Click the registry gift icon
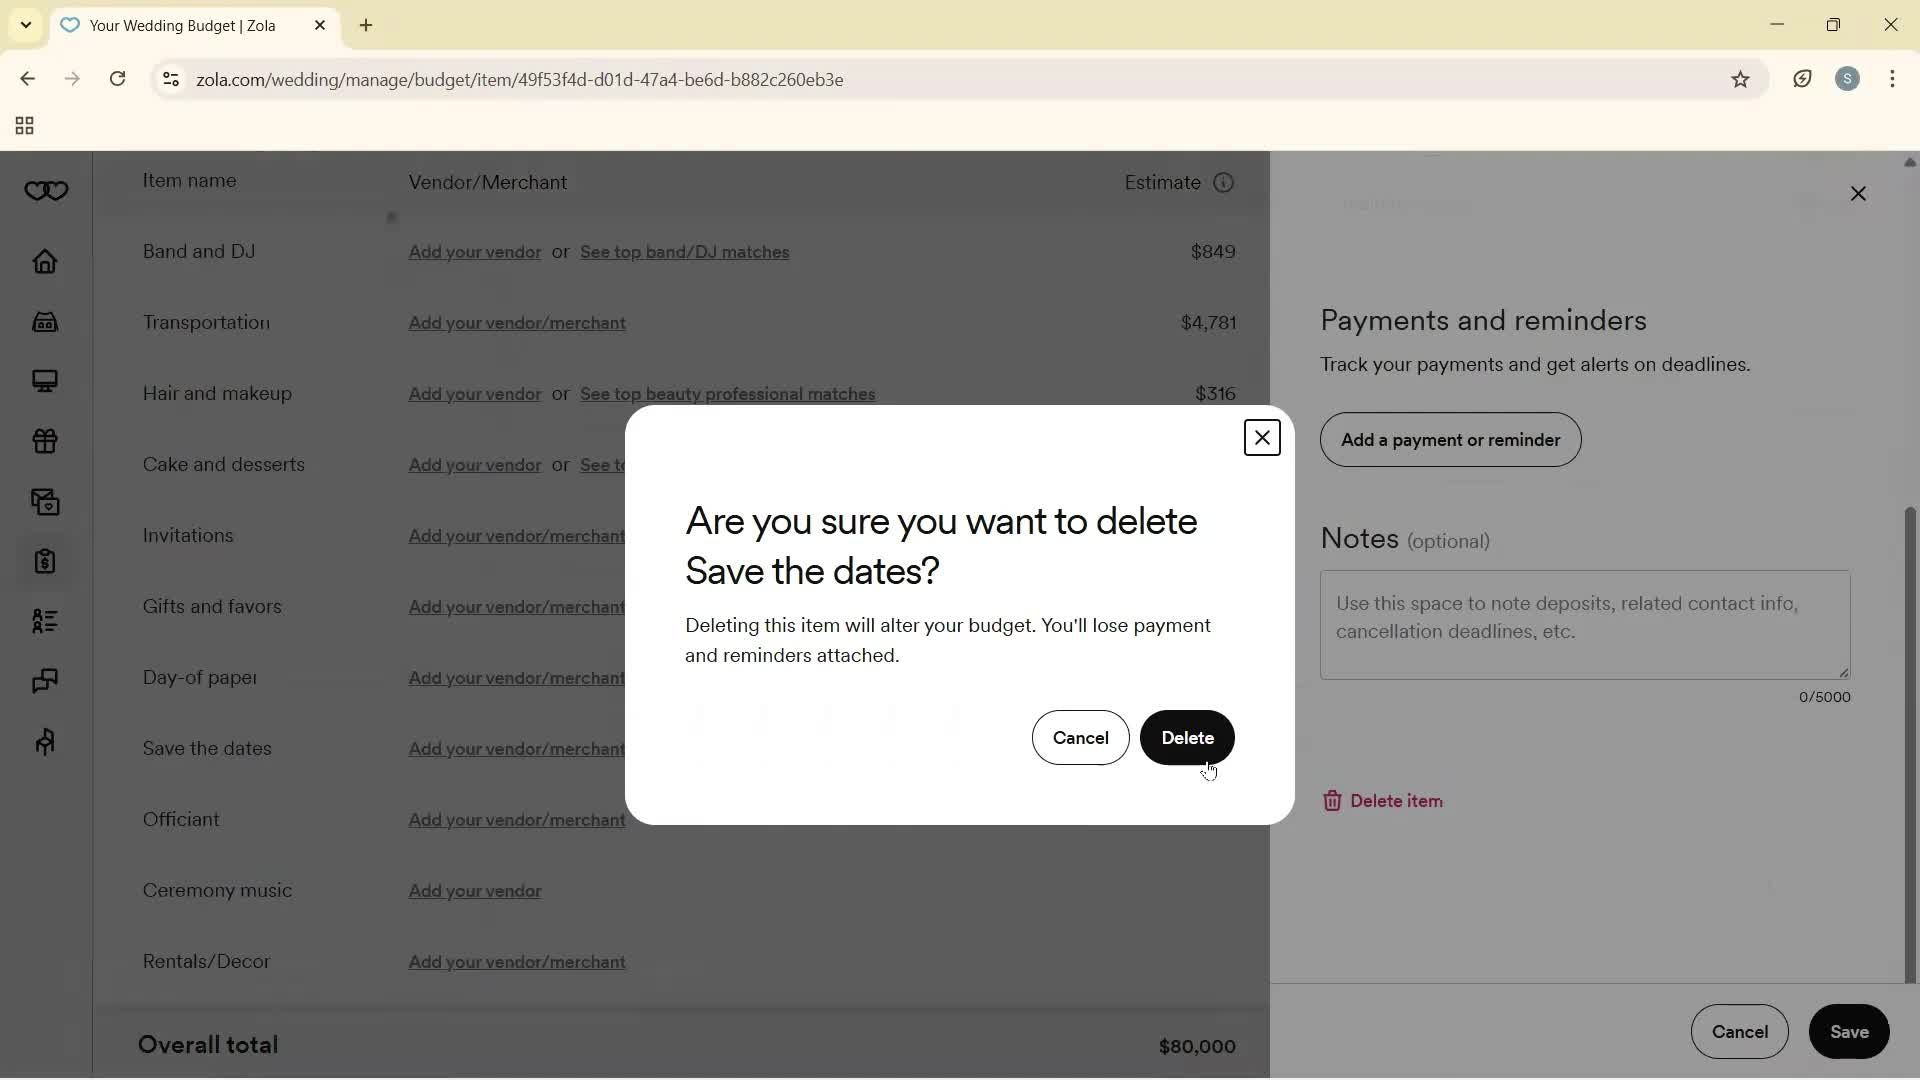This screenshot has height=1080, width=1920. coord(45,441)
